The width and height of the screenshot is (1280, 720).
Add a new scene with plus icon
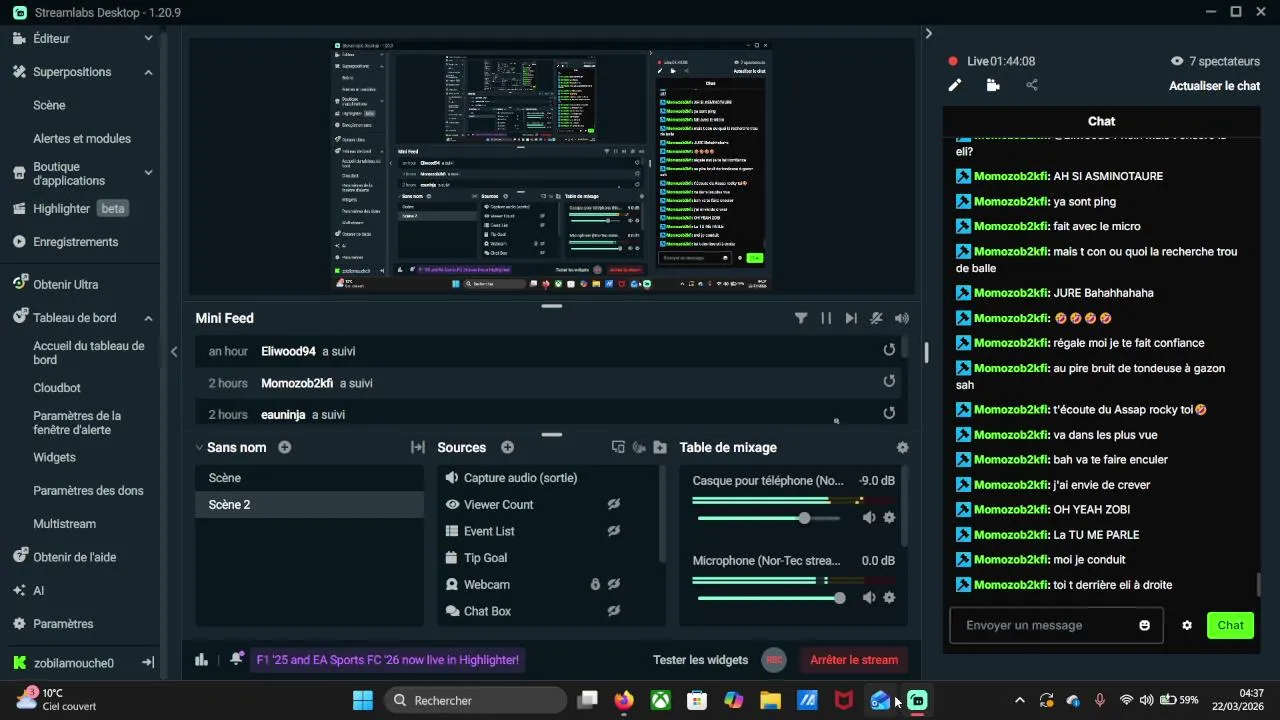click(285, 447)
